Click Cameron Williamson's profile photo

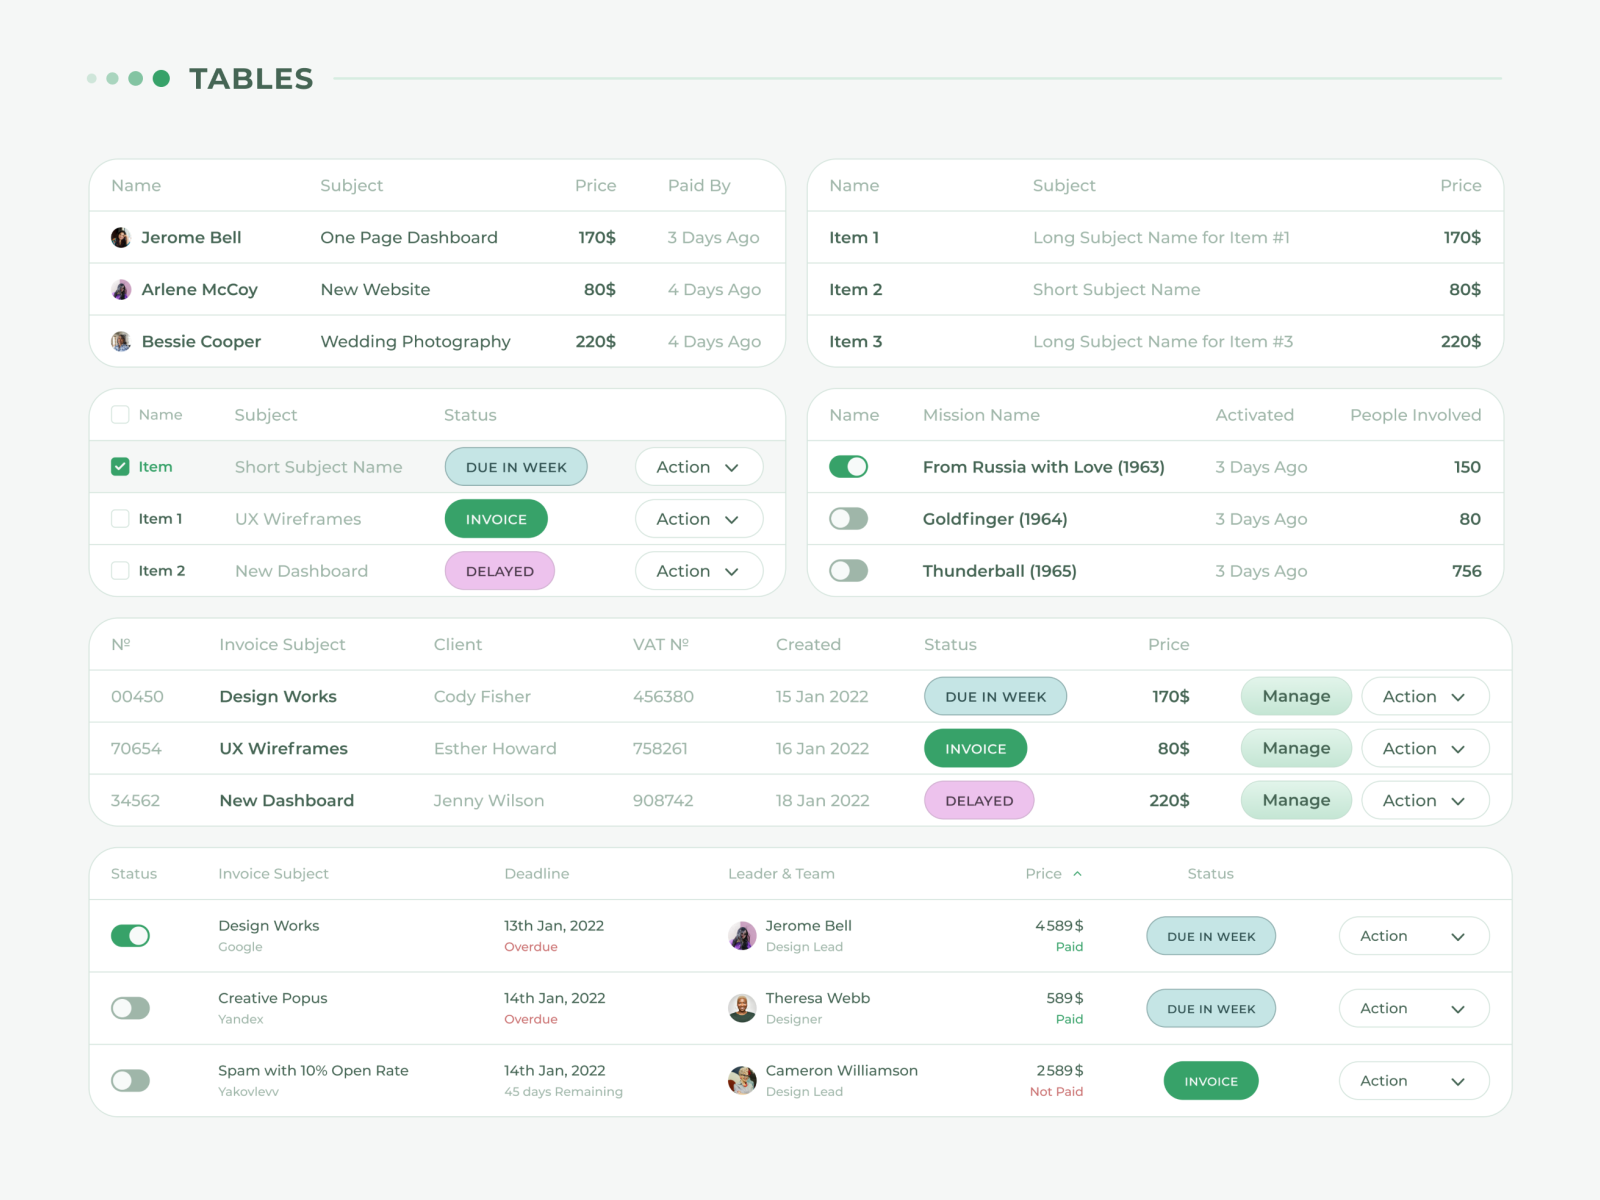point(742,1080)
